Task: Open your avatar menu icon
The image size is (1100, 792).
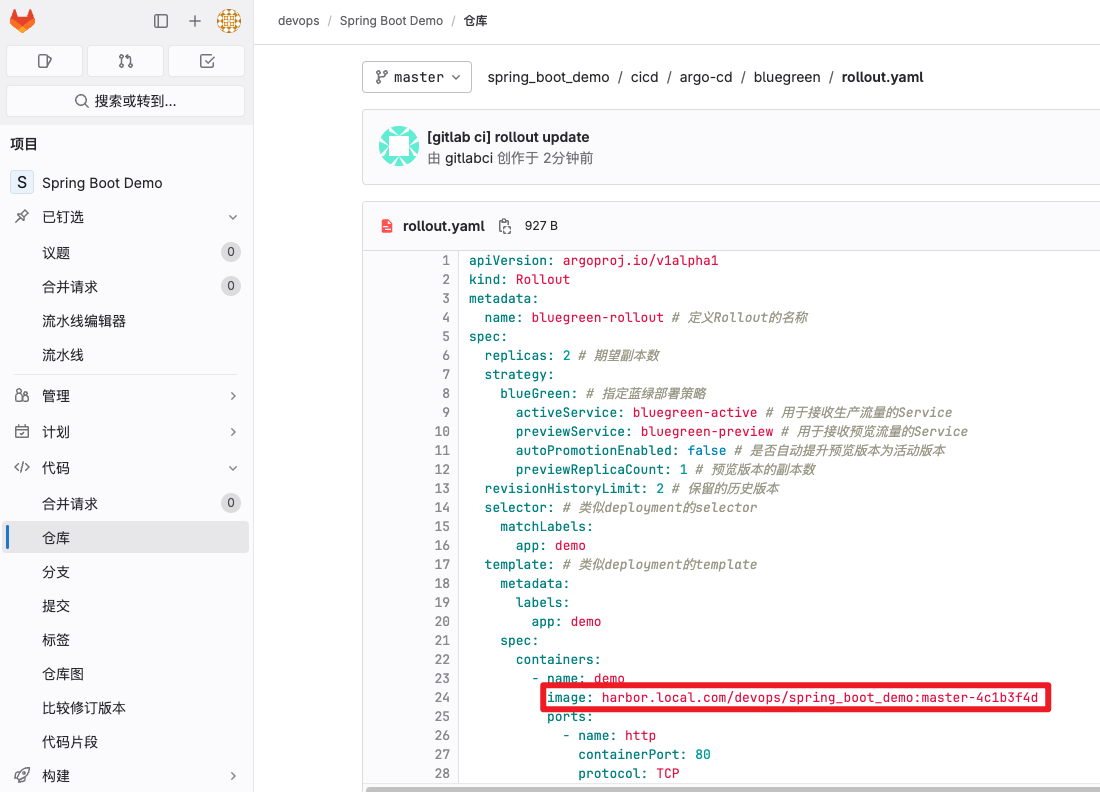Action: tap(229, 20)
